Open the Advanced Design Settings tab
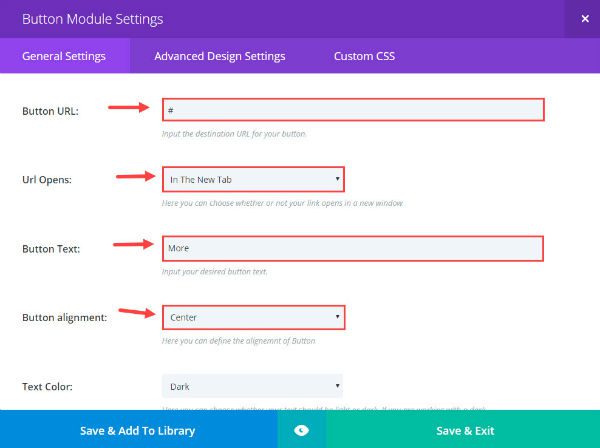 coord(219,56)
